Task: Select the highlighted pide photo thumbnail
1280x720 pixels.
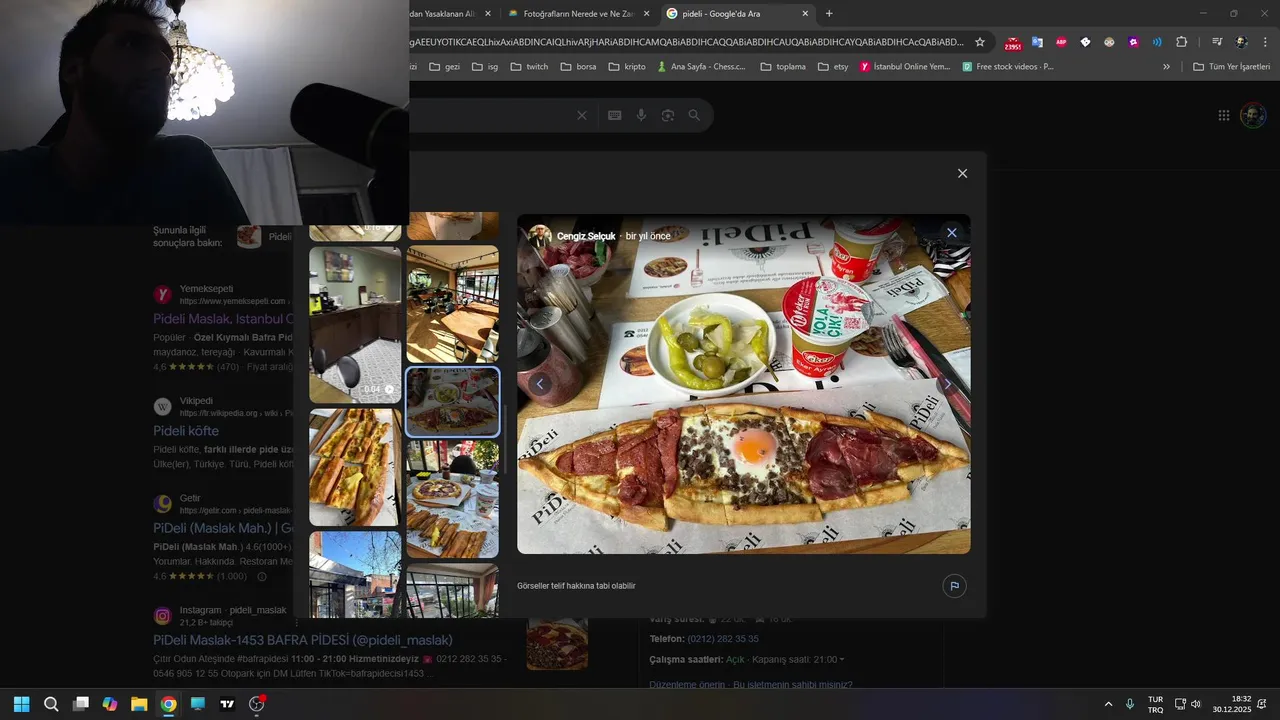Action: pos(452,401)
